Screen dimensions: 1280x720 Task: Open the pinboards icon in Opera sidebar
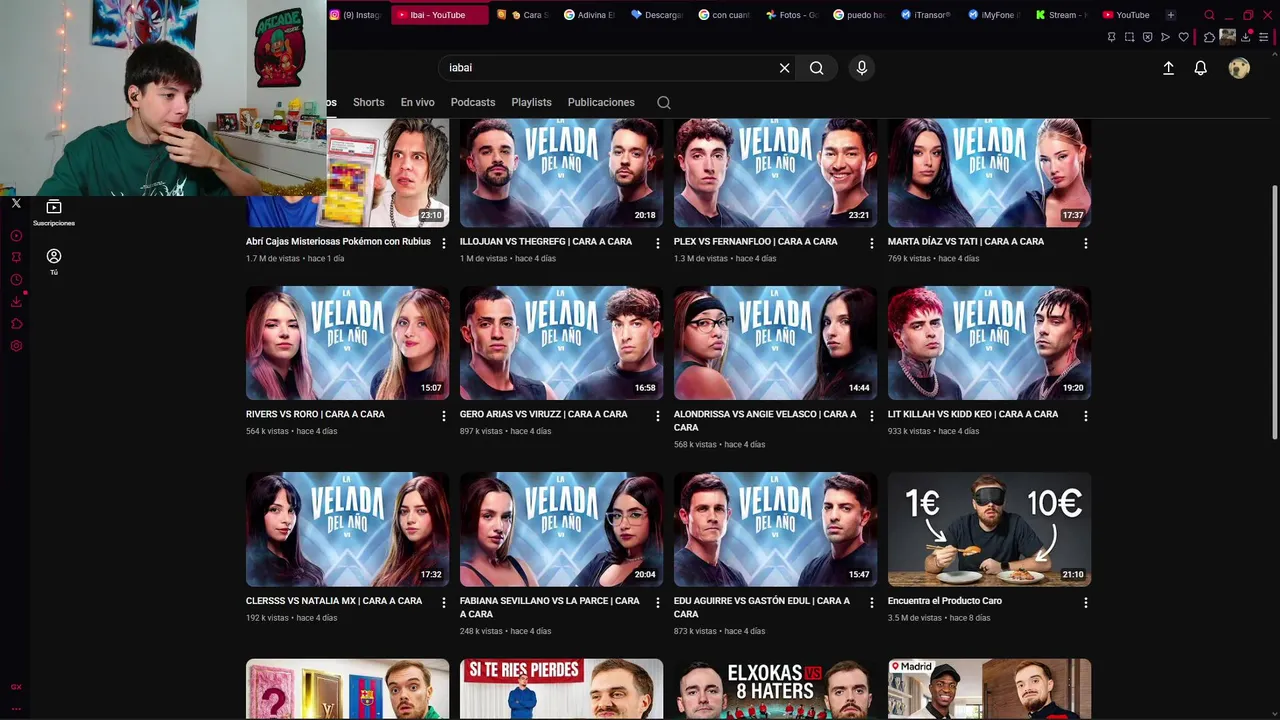pos(16,257)
